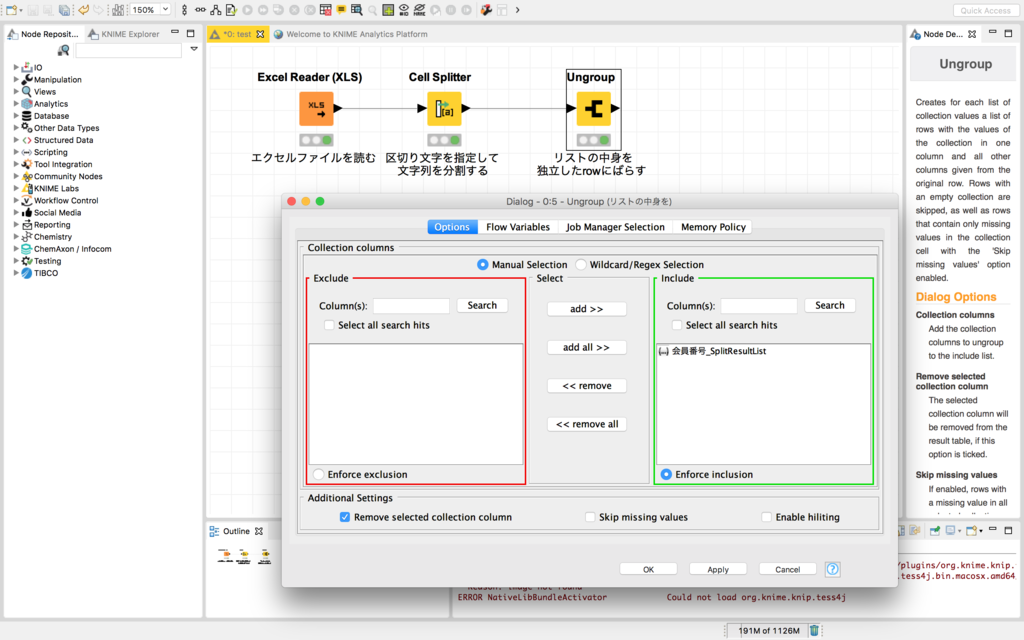
Task: Click the Node Repository search icon
Action: click(x=63, y=50)
